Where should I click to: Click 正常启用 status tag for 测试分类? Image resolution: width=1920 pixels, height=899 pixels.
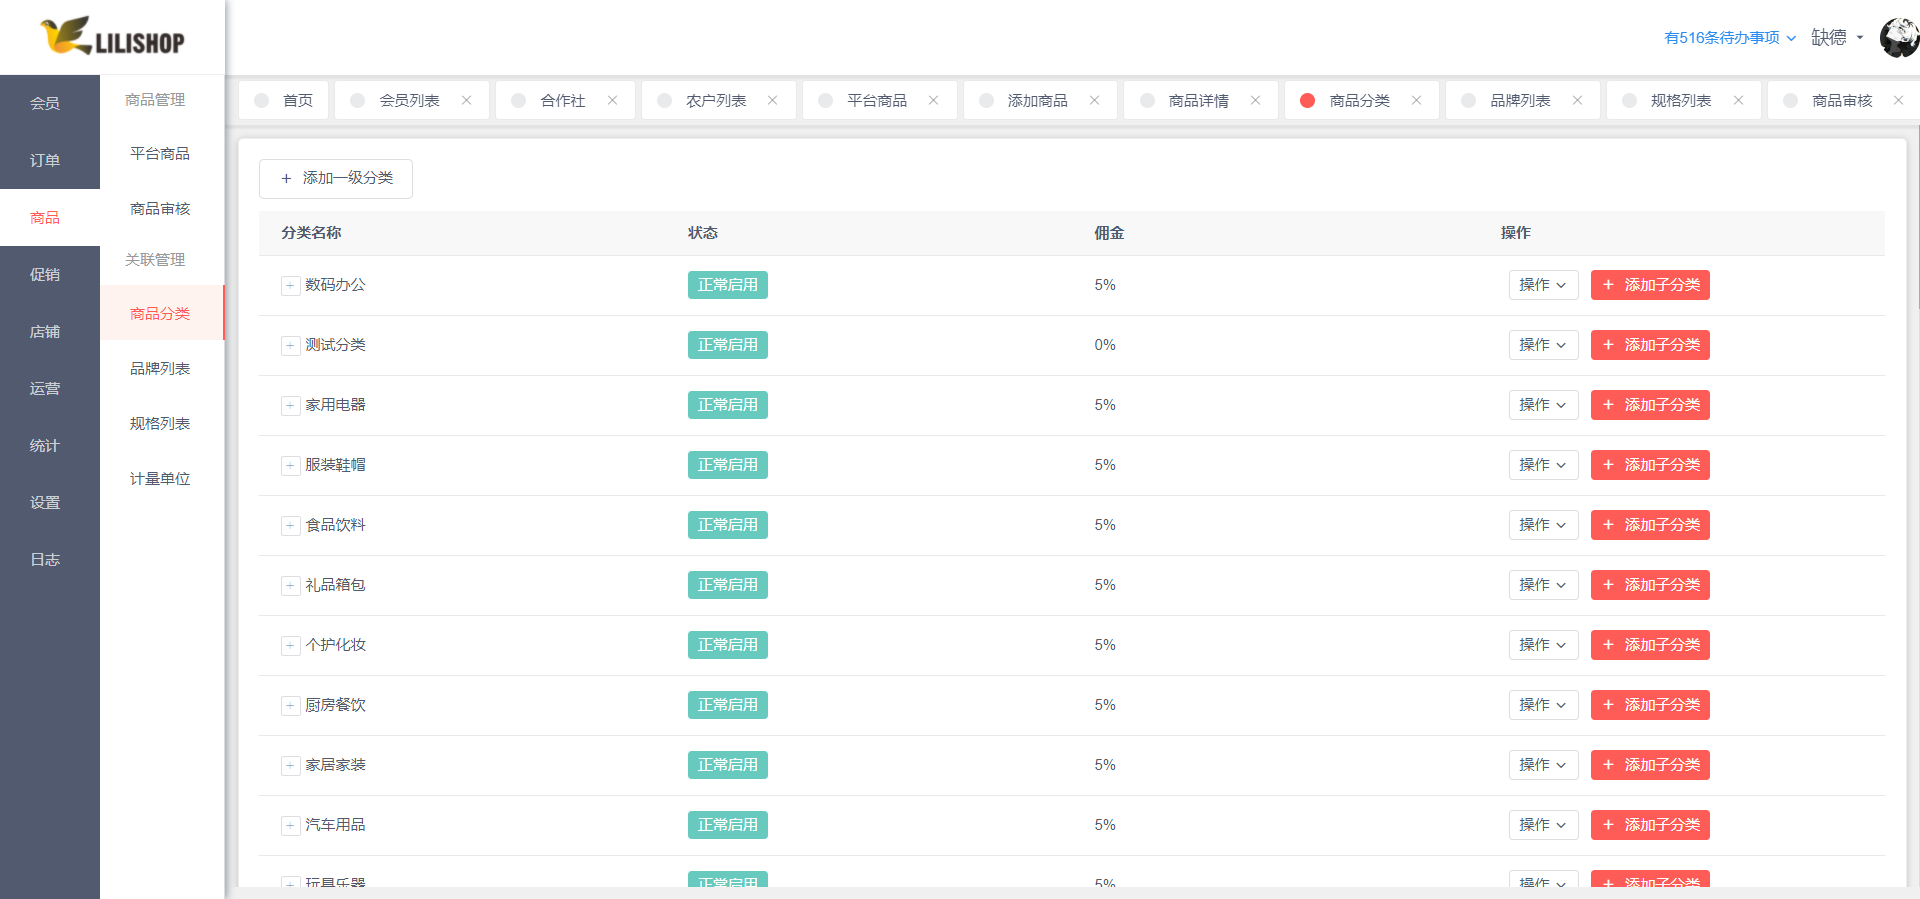pos(728,345)
